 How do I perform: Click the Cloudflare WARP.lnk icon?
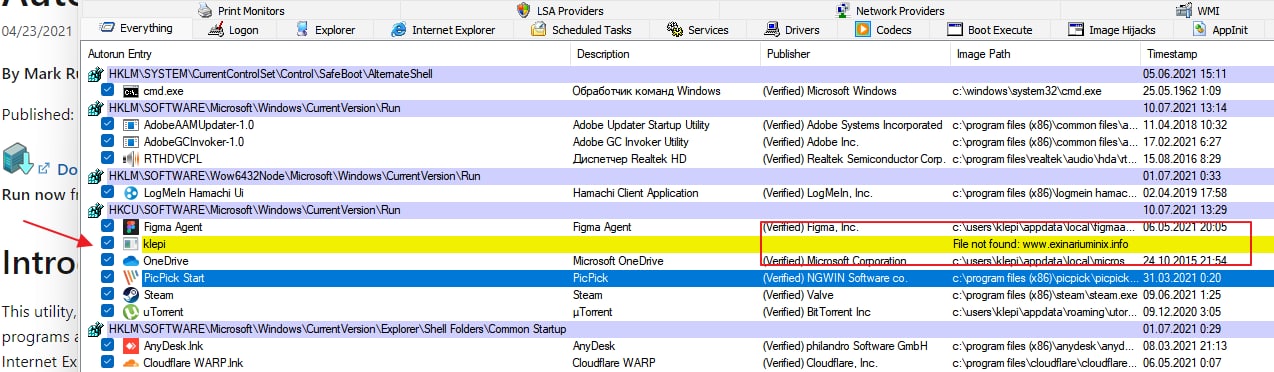pyautogui.click(x=130, y=362)
